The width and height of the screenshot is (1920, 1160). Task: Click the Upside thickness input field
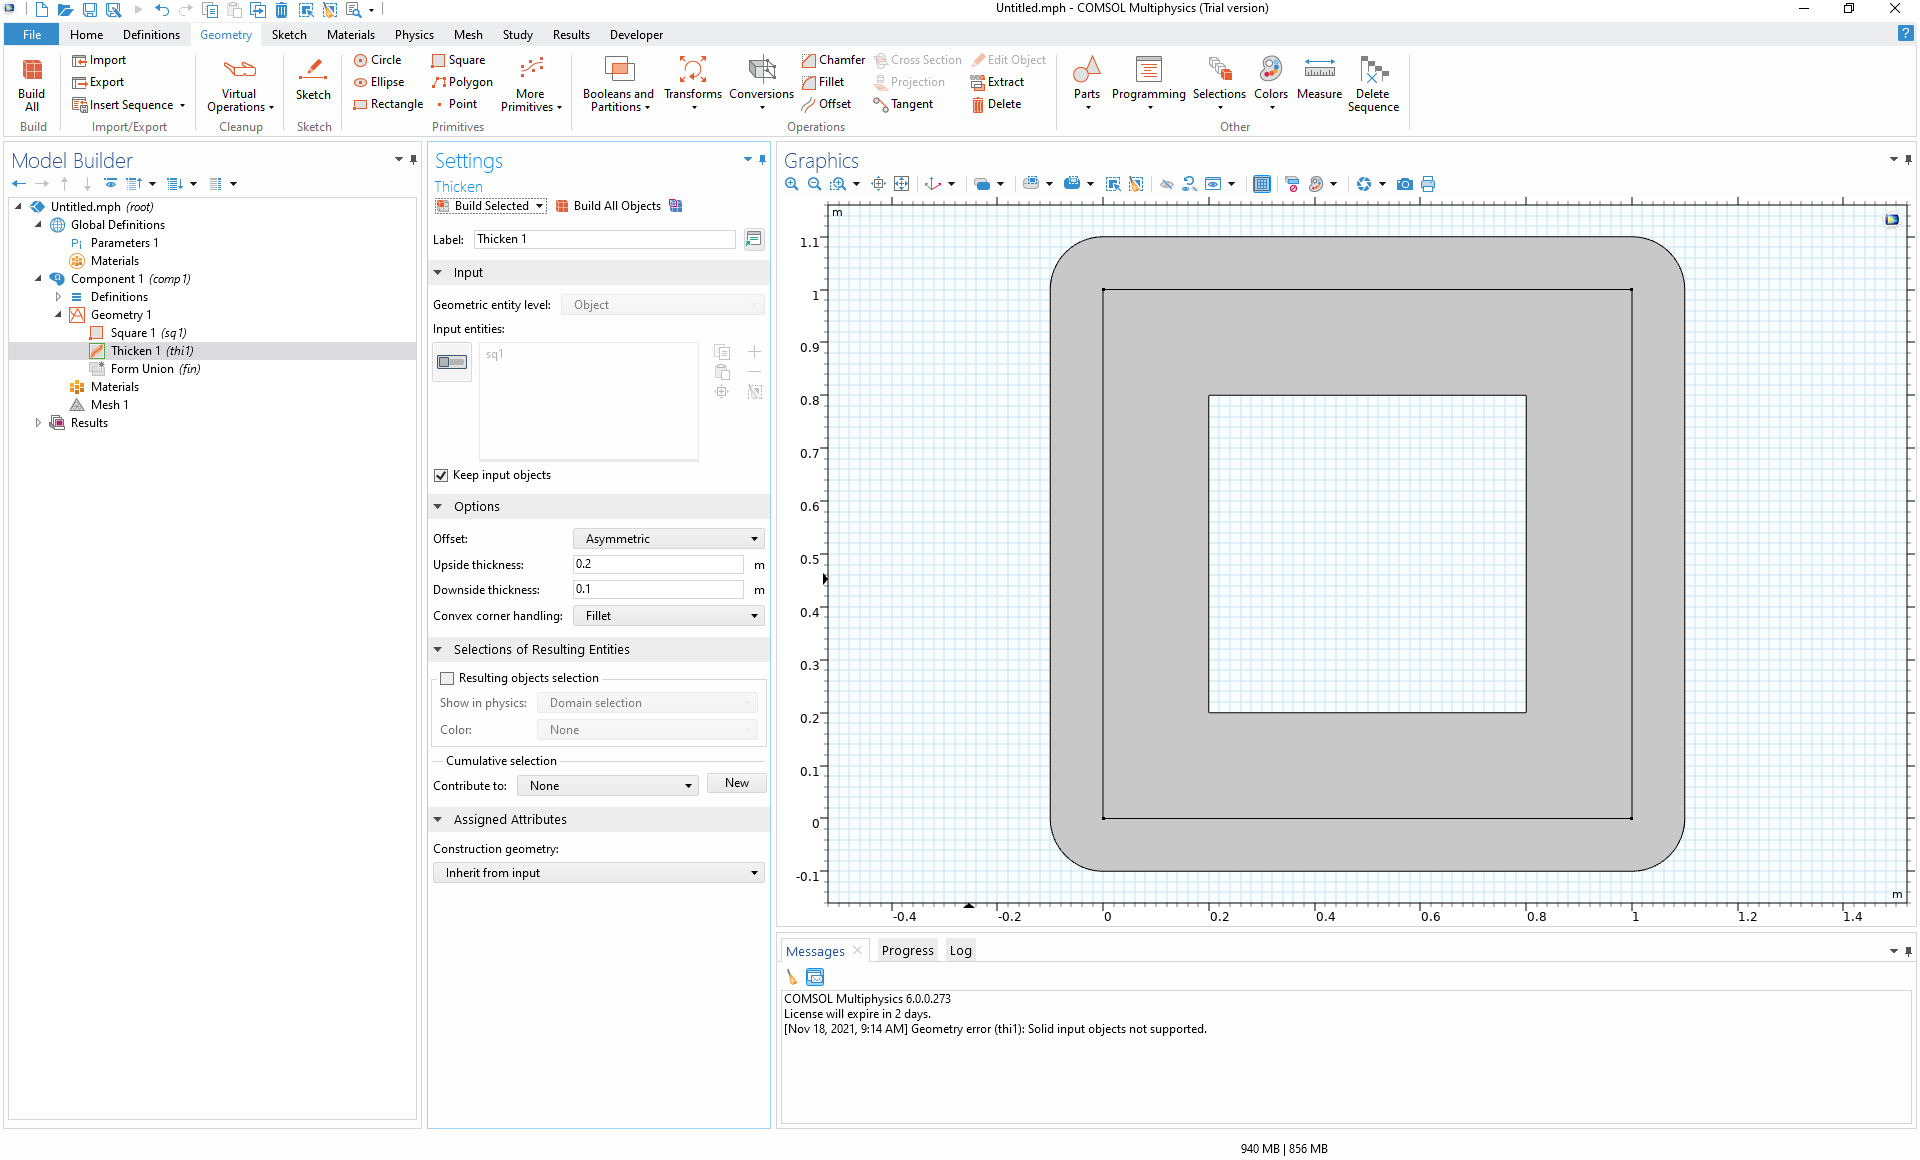[x=657, y=564]
